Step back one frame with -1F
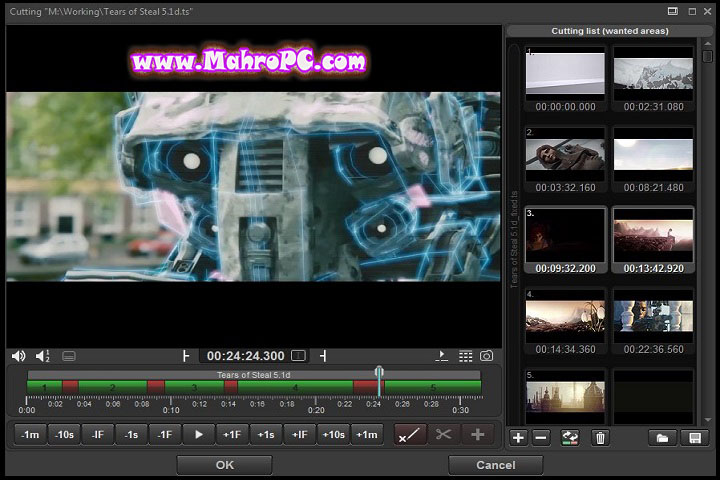This screenshot has height=480, width=720. coord(165,435)
